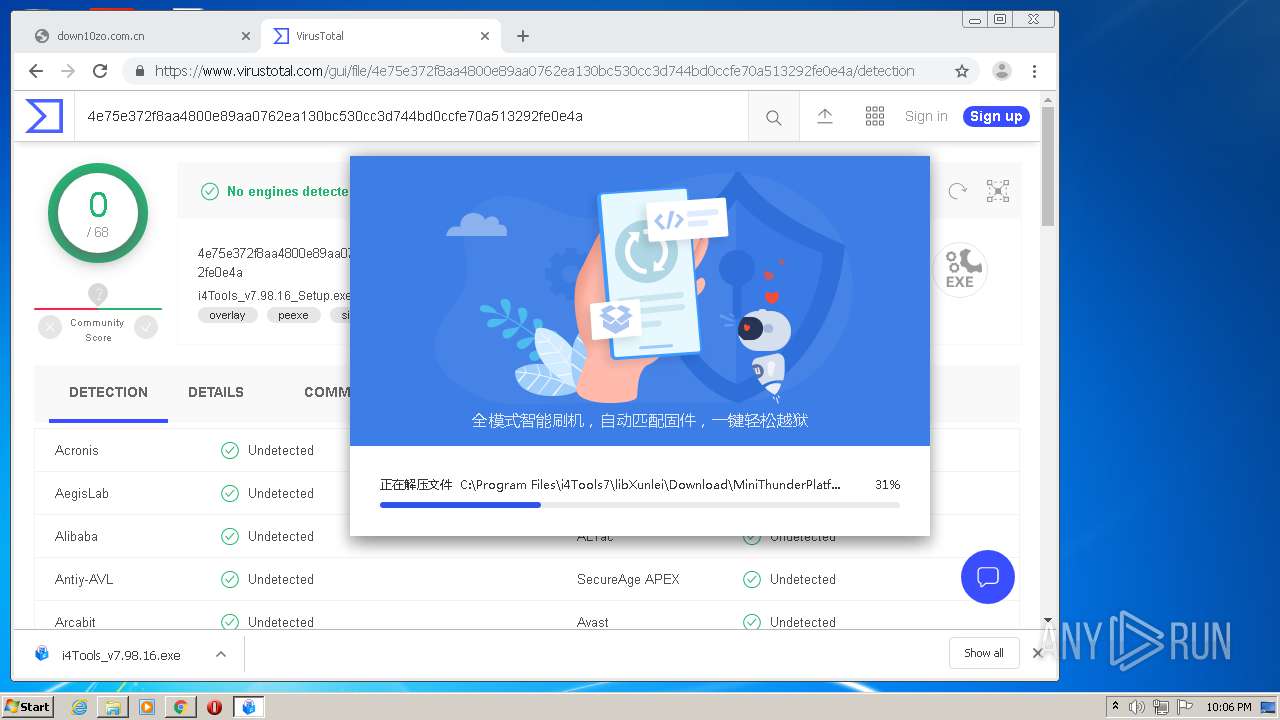The height and width of the screenshot is (720, 1280).
Task: Click the Undetected check icon for SecureAge APEX
Action: point(752,579)
